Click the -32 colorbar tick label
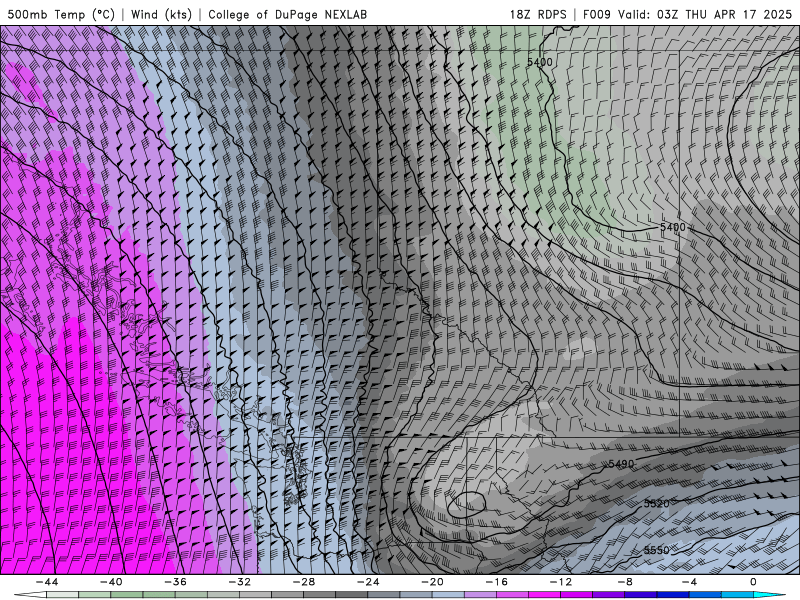800x600 pixels. click(240, 582)
